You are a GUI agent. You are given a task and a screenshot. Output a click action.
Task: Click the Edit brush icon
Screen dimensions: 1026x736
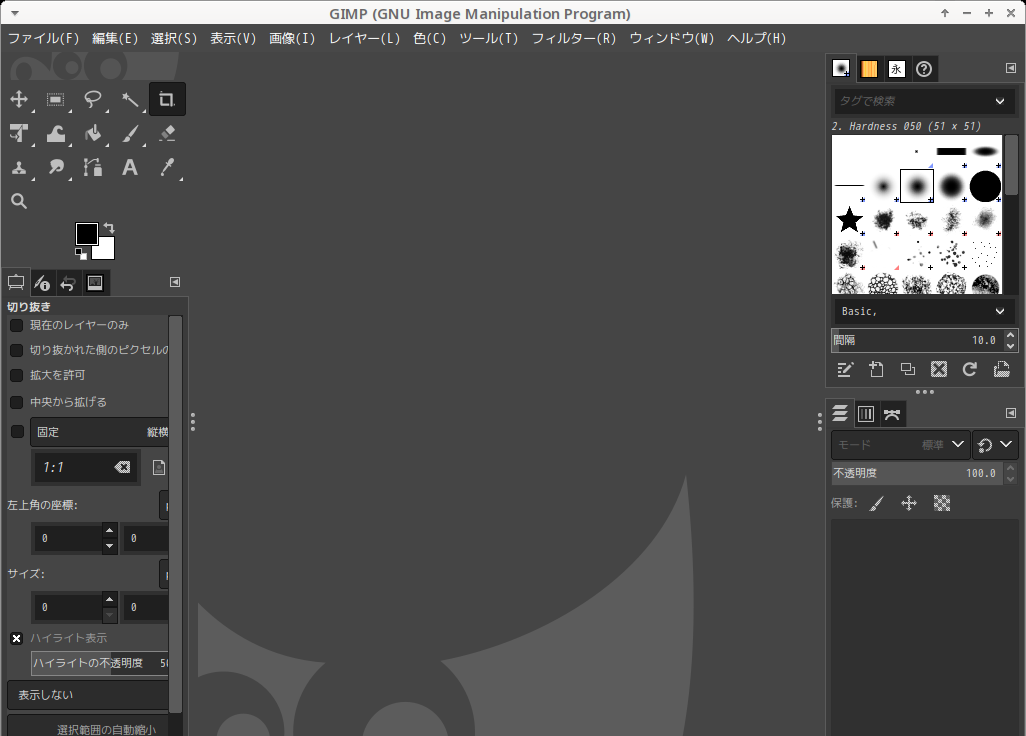[x=845, y=370]
